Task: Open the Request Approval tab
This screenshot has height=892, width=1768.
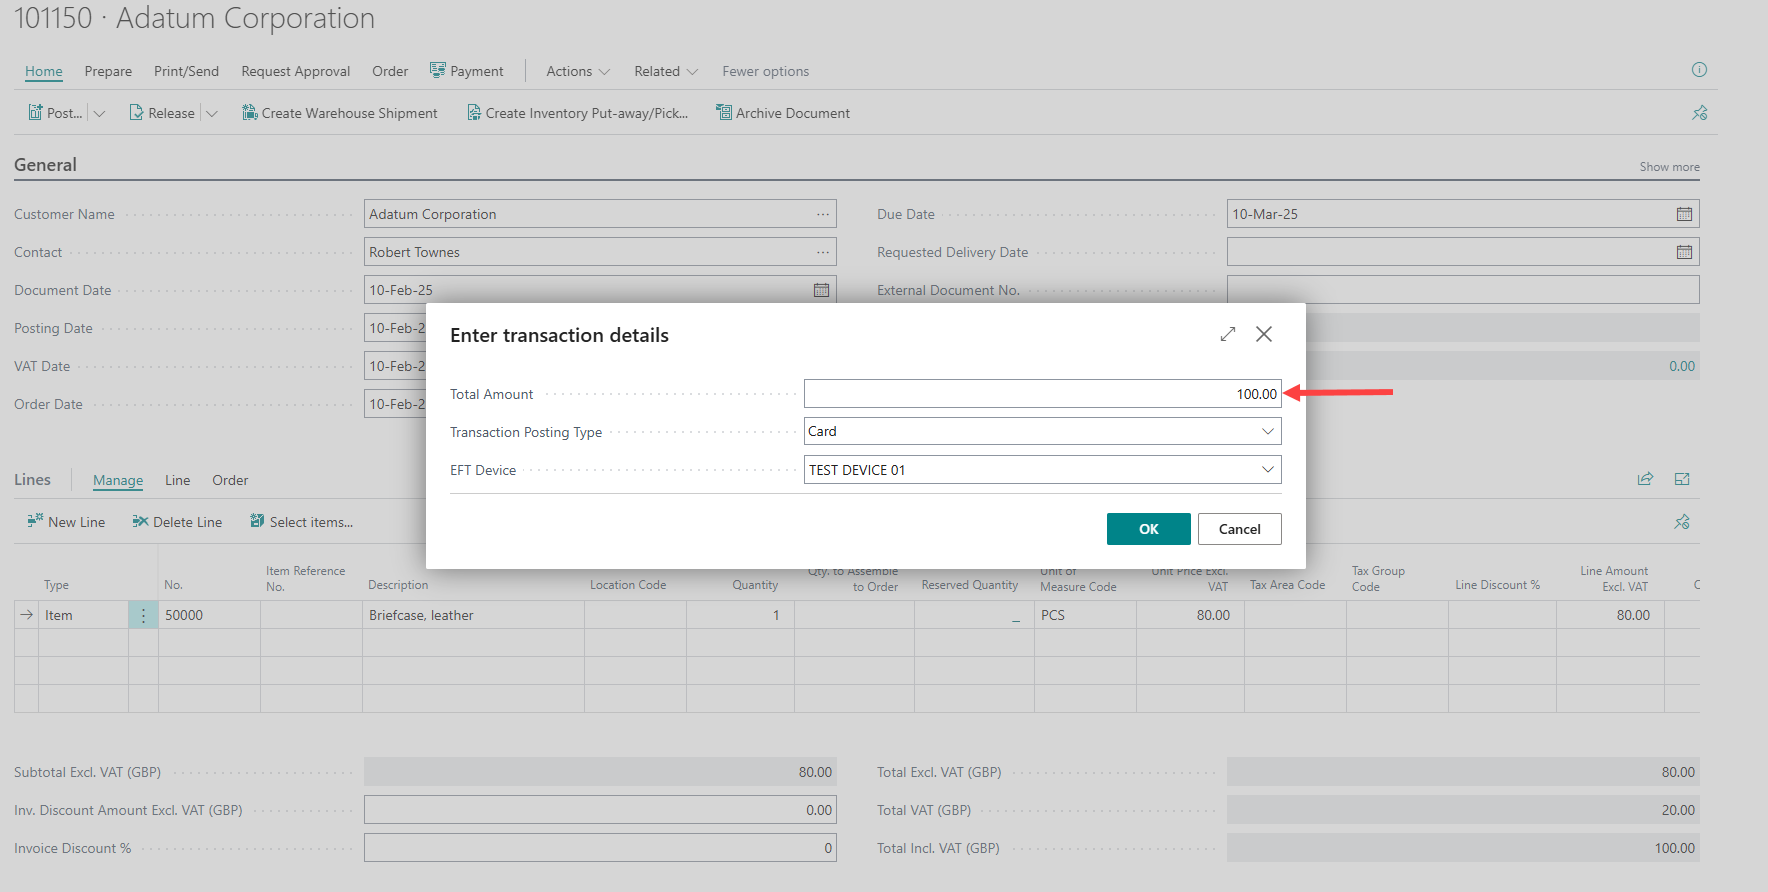Action: click(295, 71)
